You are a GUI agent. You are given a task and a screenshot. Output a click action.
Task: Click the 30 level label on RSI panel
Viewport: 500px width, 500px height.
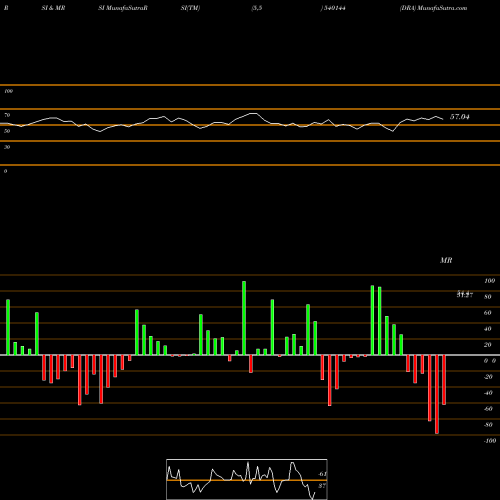click(7, 147)
